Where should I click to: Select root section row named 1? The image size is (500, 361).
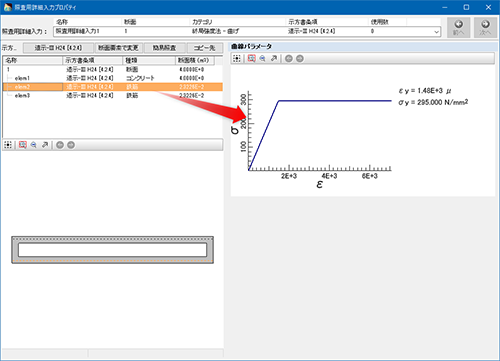pyautogui.click(x=113, y=69)
